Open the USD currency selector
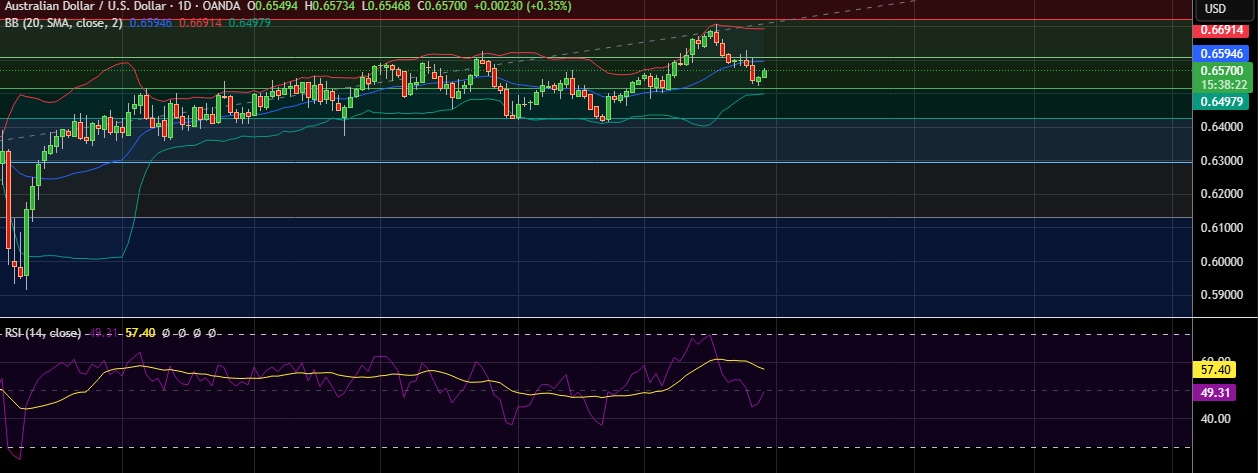The width and height of the screenshot is (1258, 473). 1215,8
